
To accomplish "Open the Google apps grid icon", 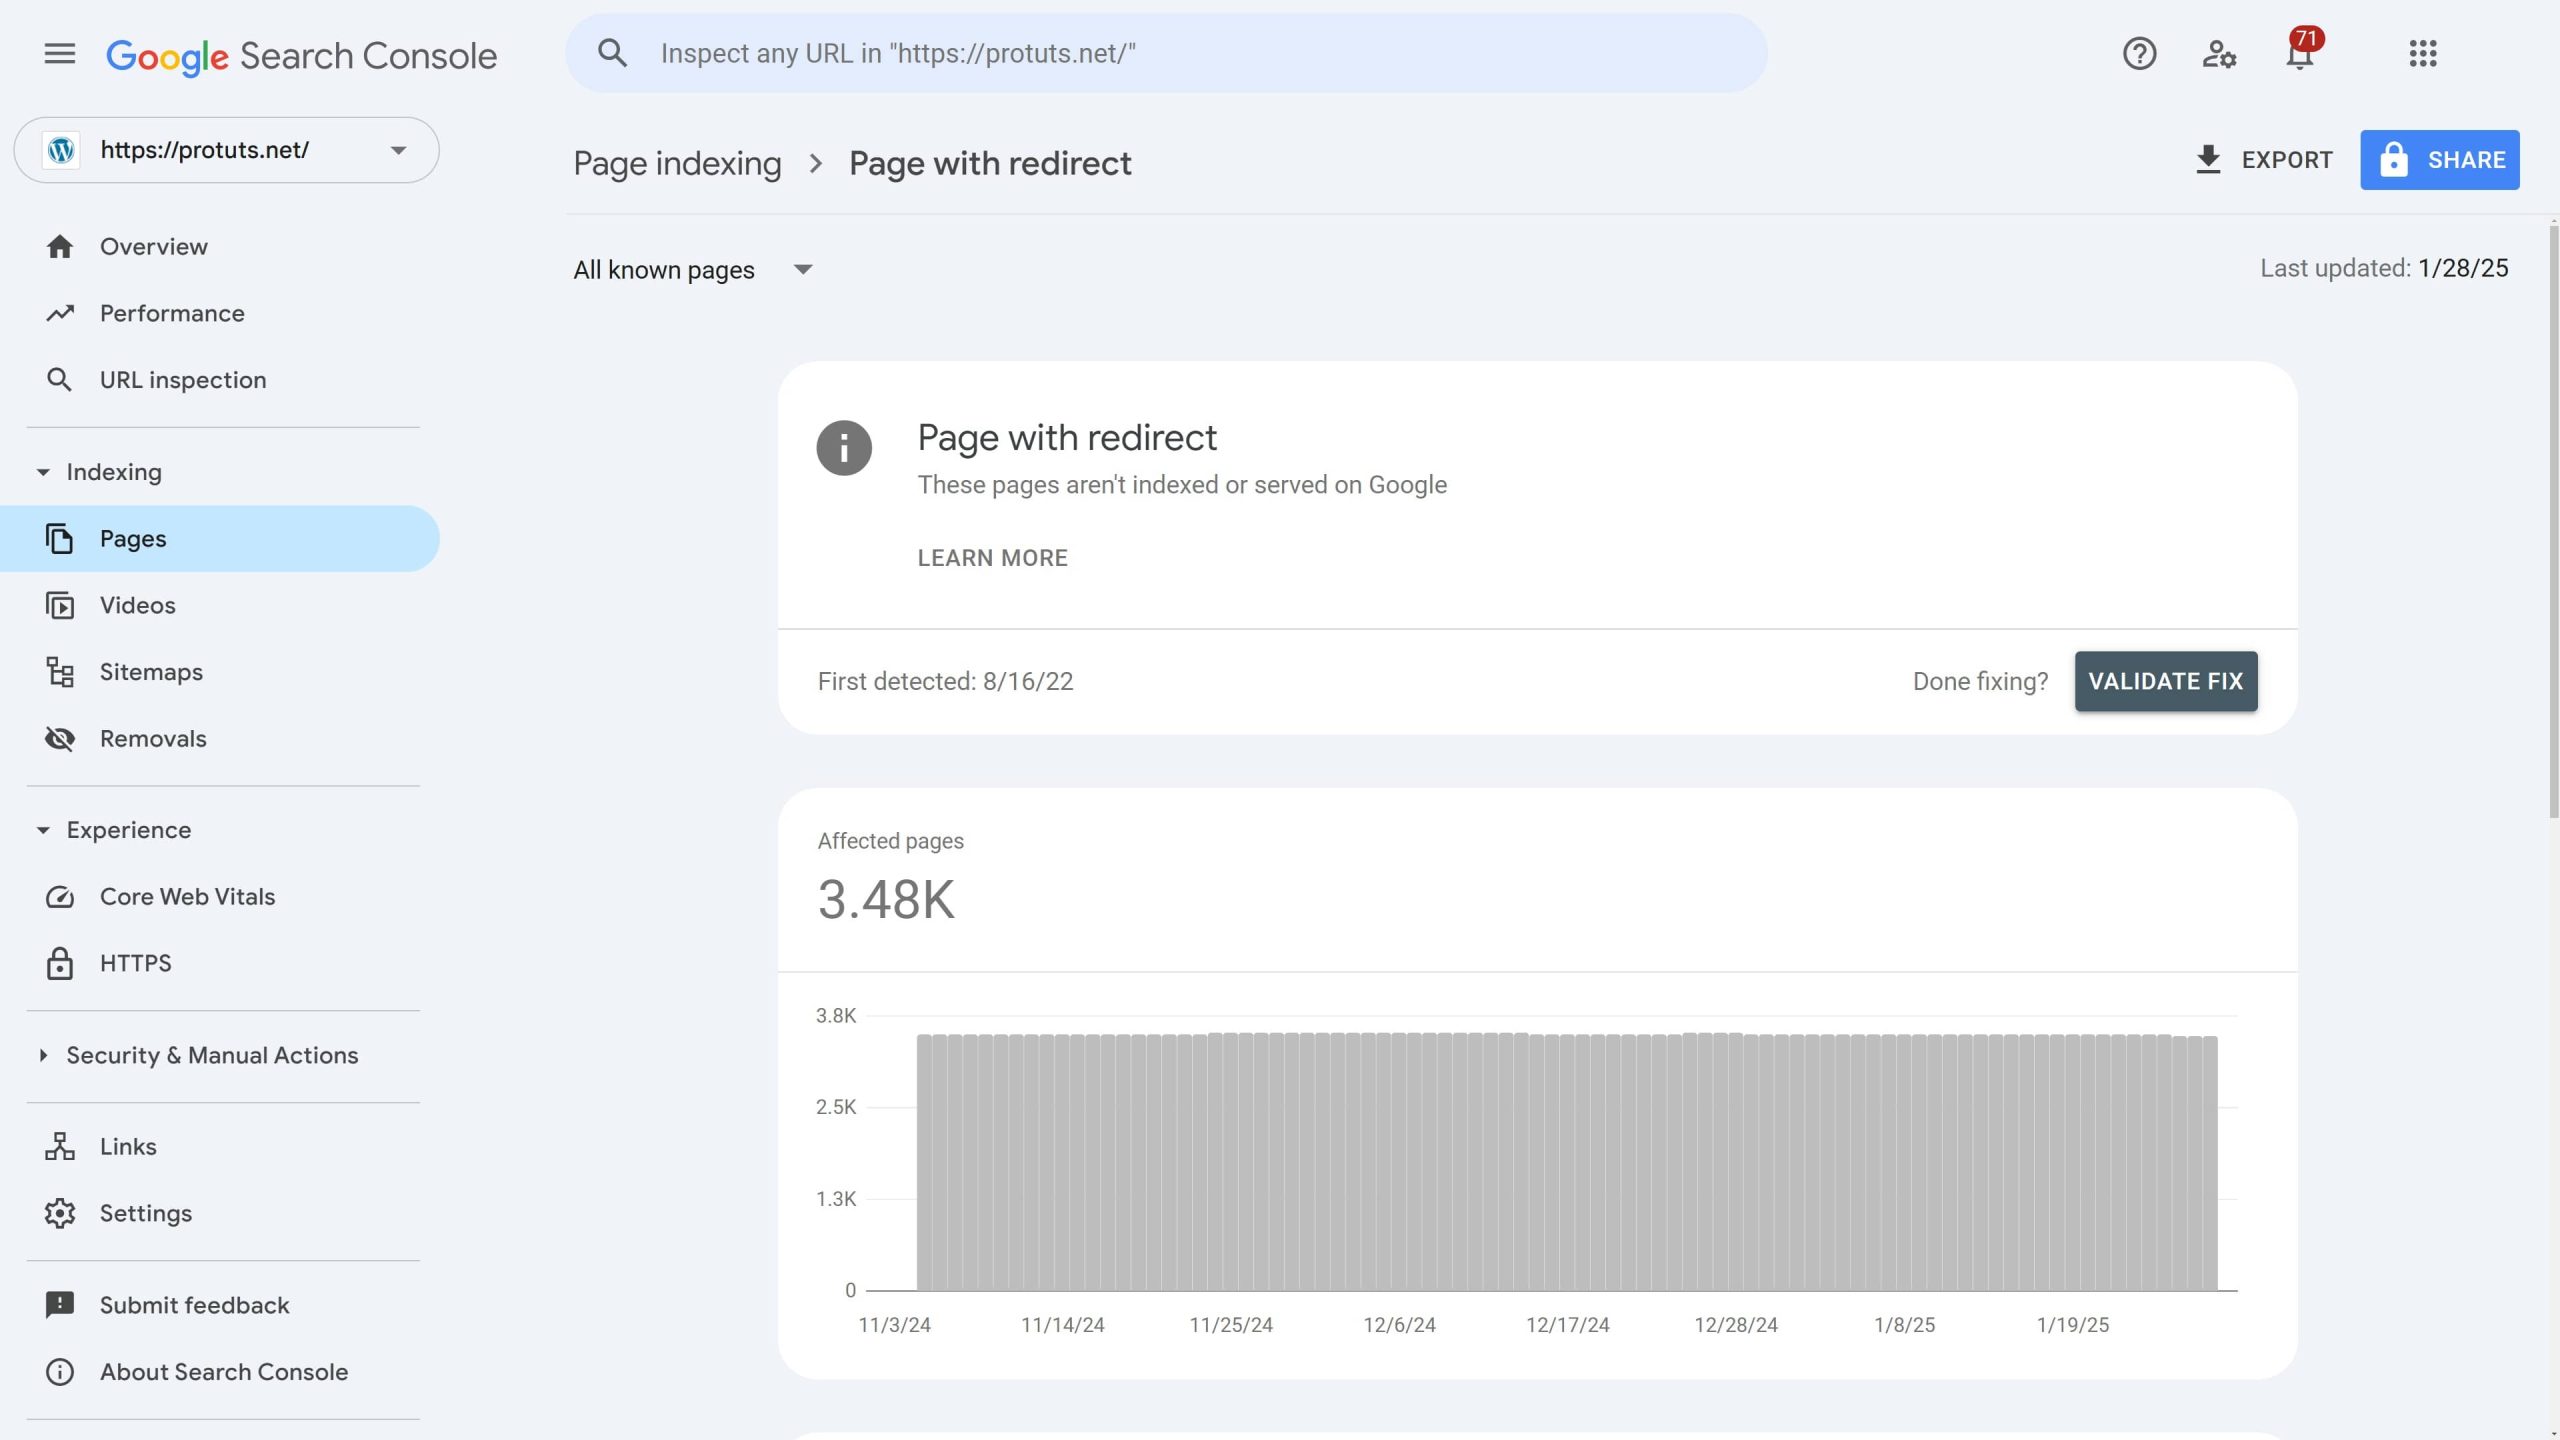I will pos(2422,54).
